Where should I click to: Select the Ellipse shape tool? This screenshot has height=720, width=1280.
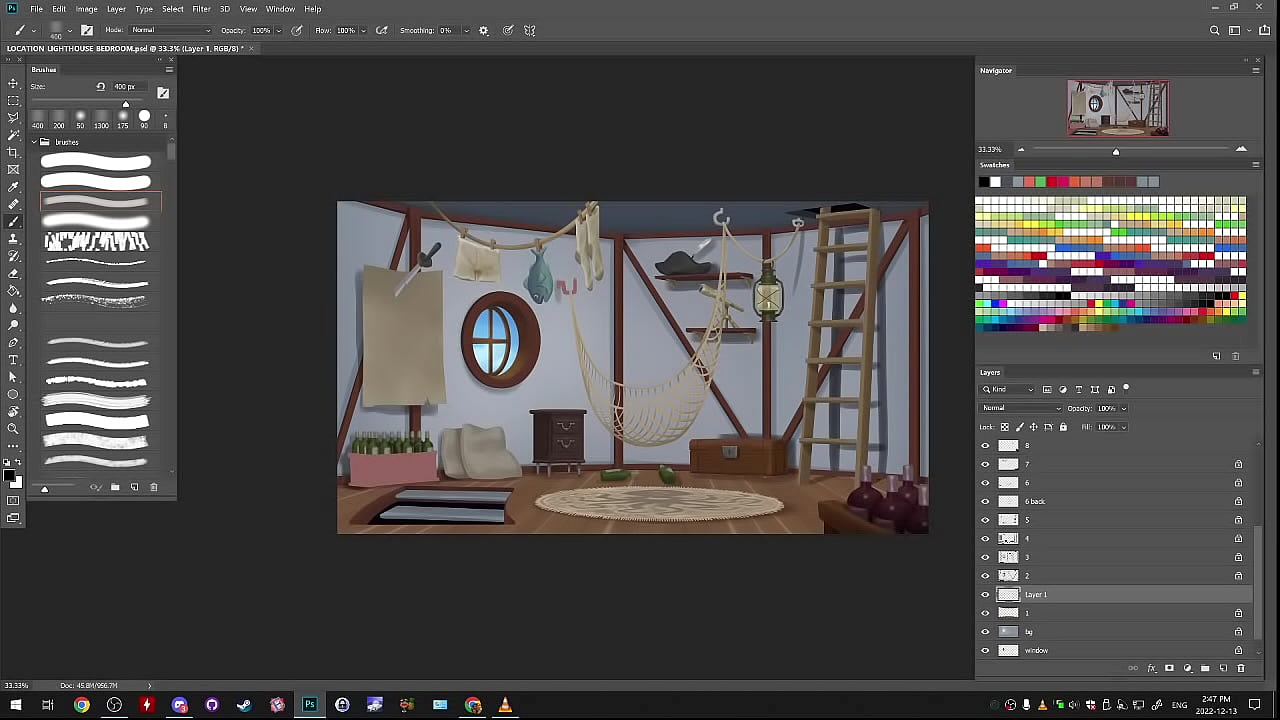point(13,394)
